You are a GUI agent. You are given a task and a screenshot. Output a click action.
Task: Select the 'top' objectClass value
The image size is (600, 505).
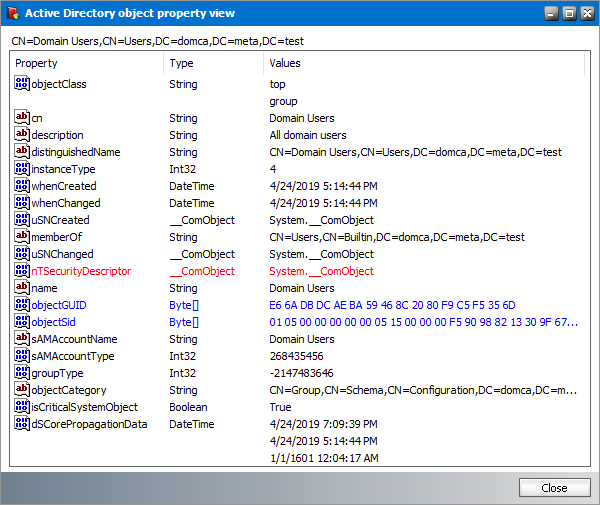coord(277,85)
